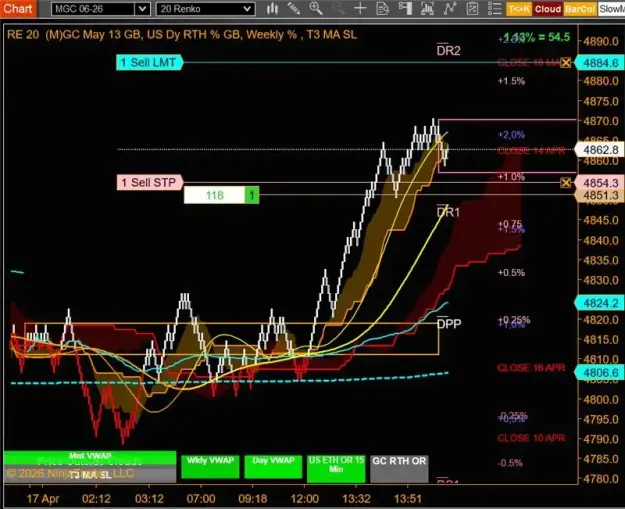Activate the zoom in magnifier tool
Viewport: 625px width, 509px height.
[316, 8]
